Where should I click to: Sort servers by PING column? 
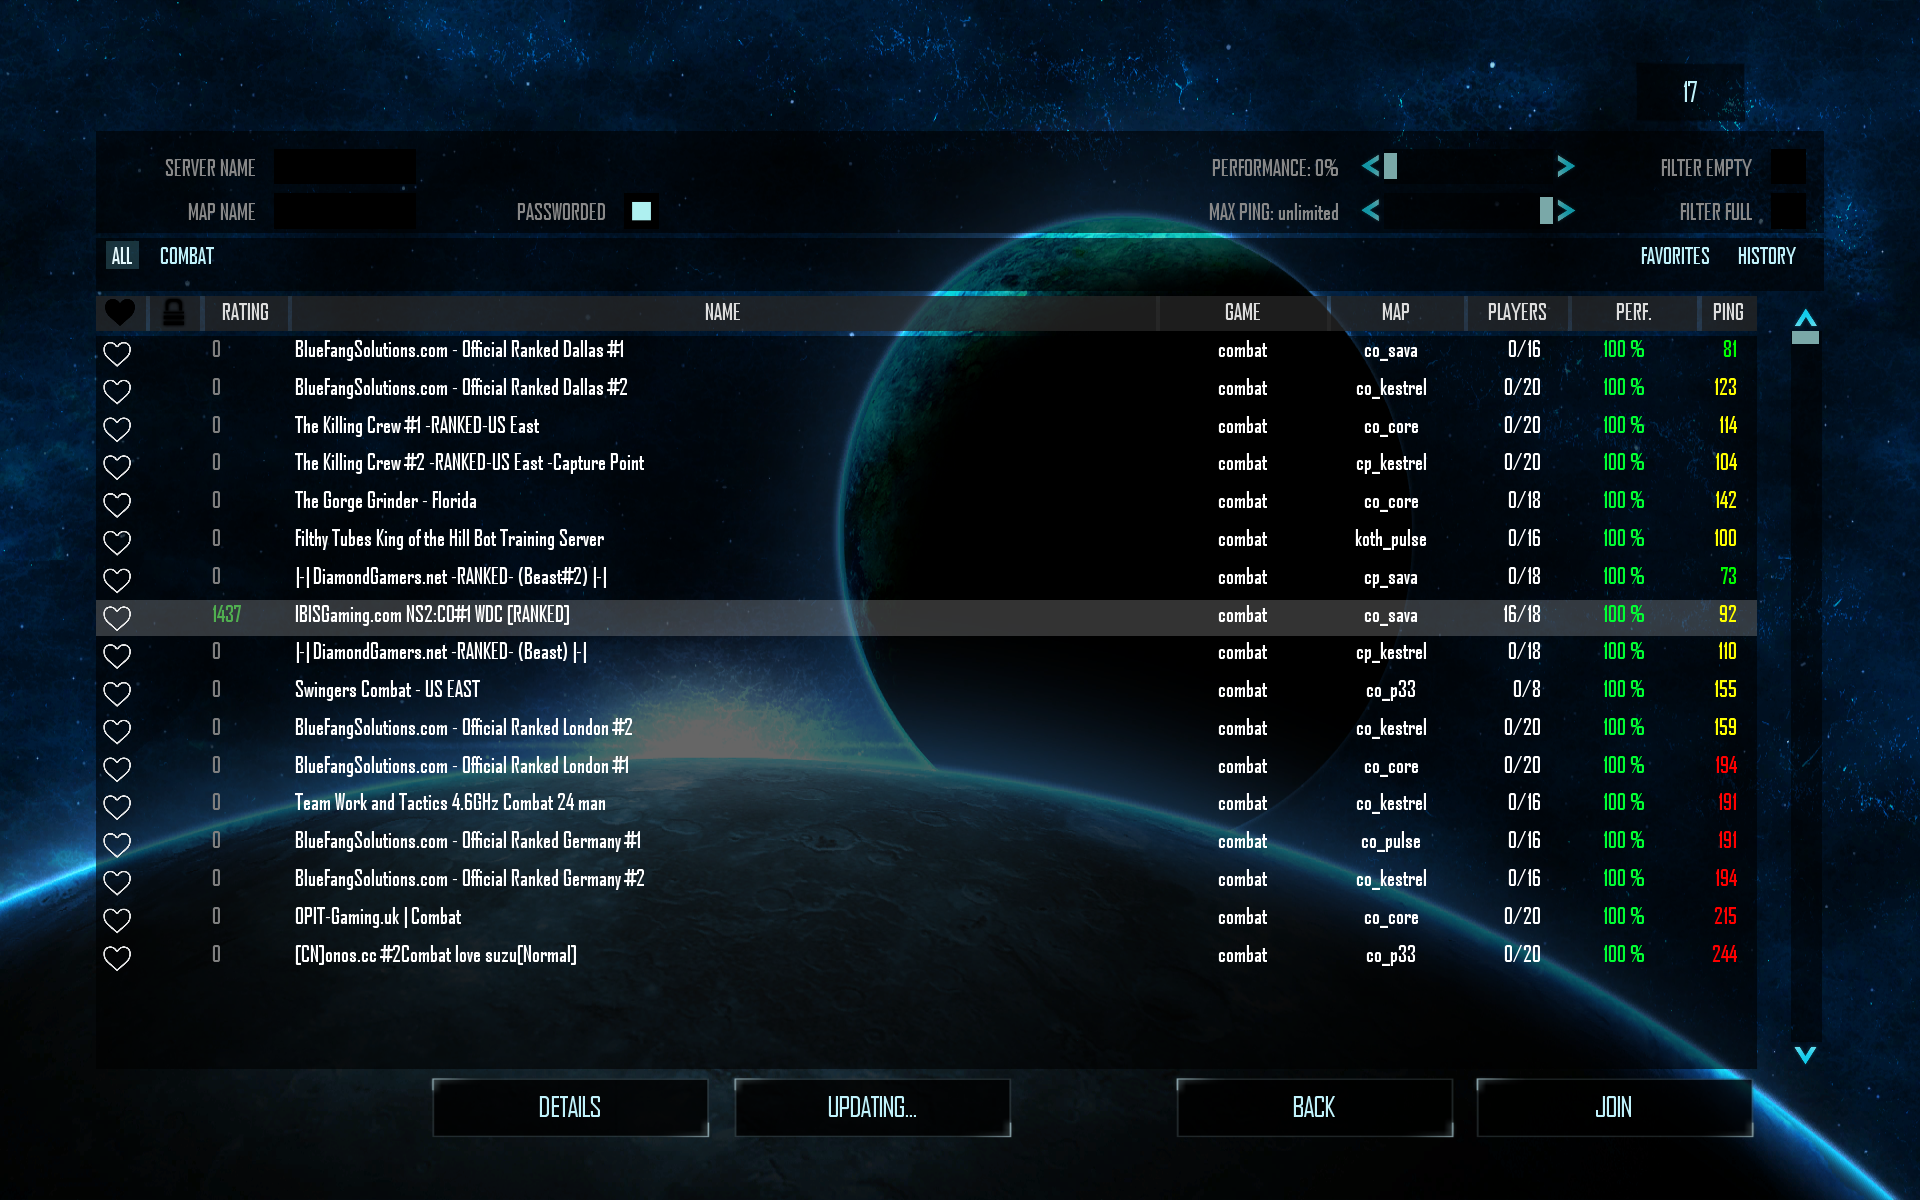coord(1728,313)
